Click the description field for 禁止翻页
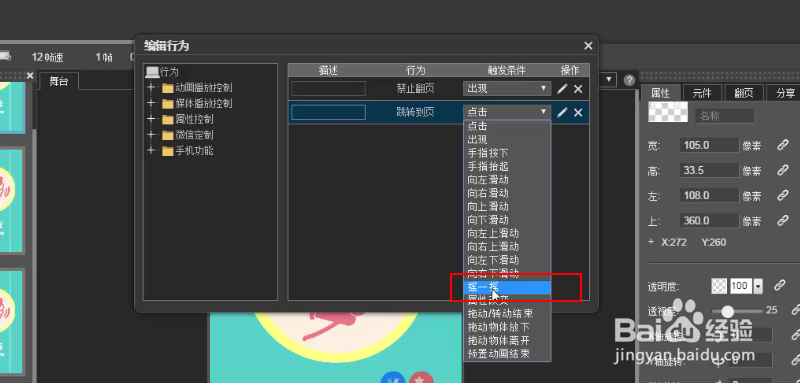This screenshot has width=800, height=383. (328, 89)
